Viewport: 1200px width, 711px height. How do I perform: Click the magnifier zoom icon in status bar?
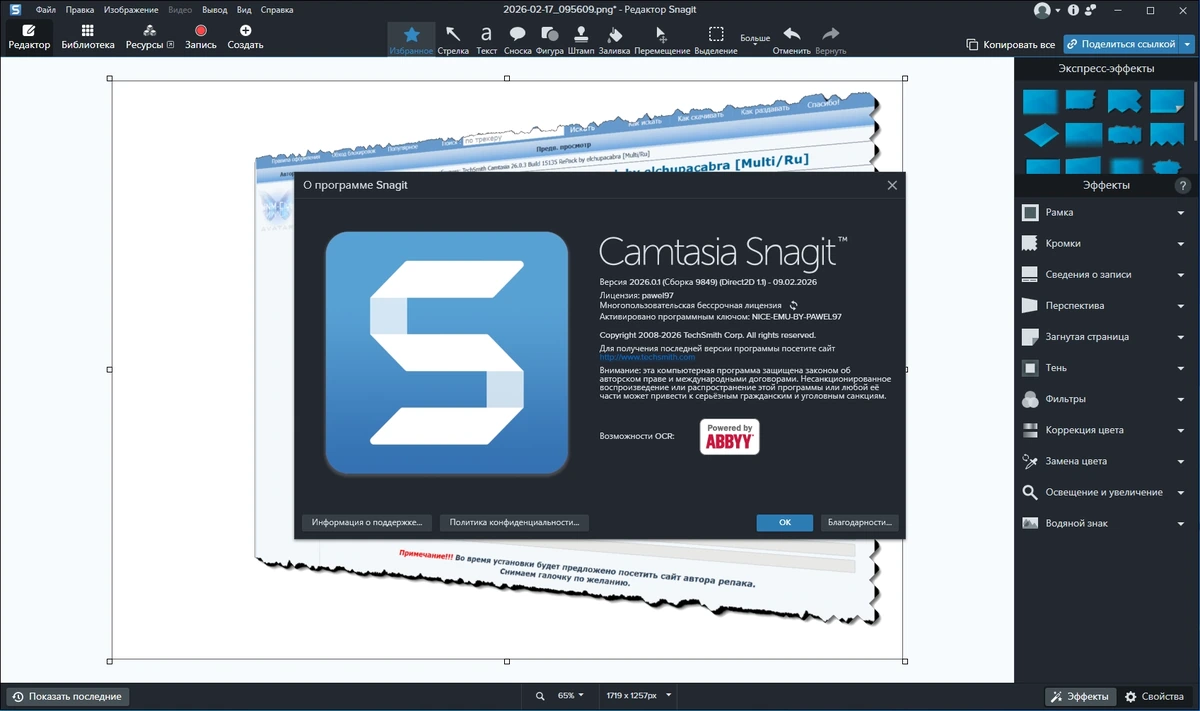click(x=540, y=696)
